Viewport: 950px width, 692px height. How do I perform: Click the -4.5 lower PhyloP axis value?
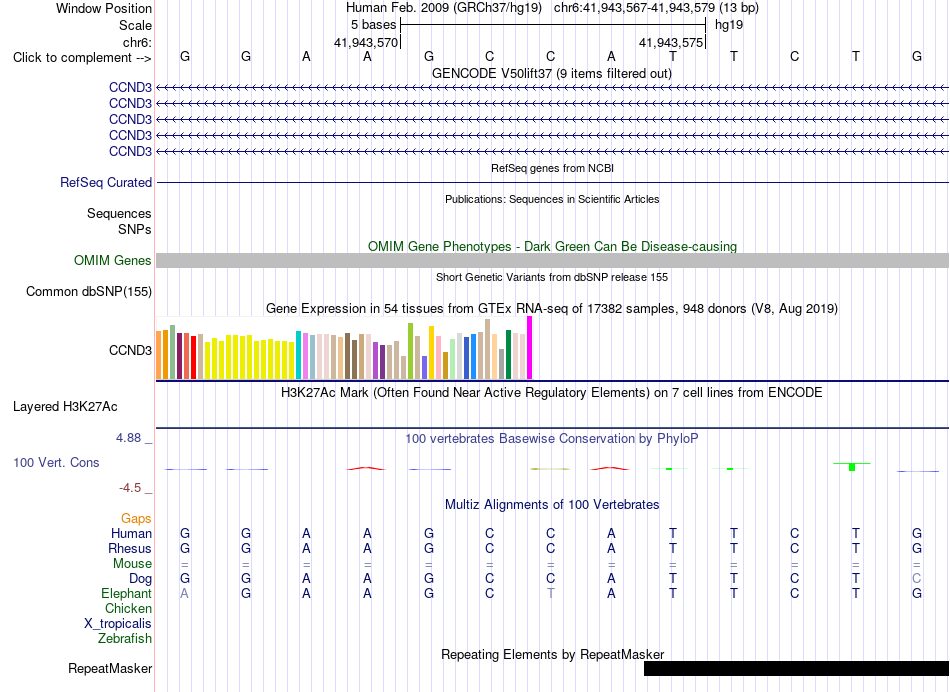(130, 488)
